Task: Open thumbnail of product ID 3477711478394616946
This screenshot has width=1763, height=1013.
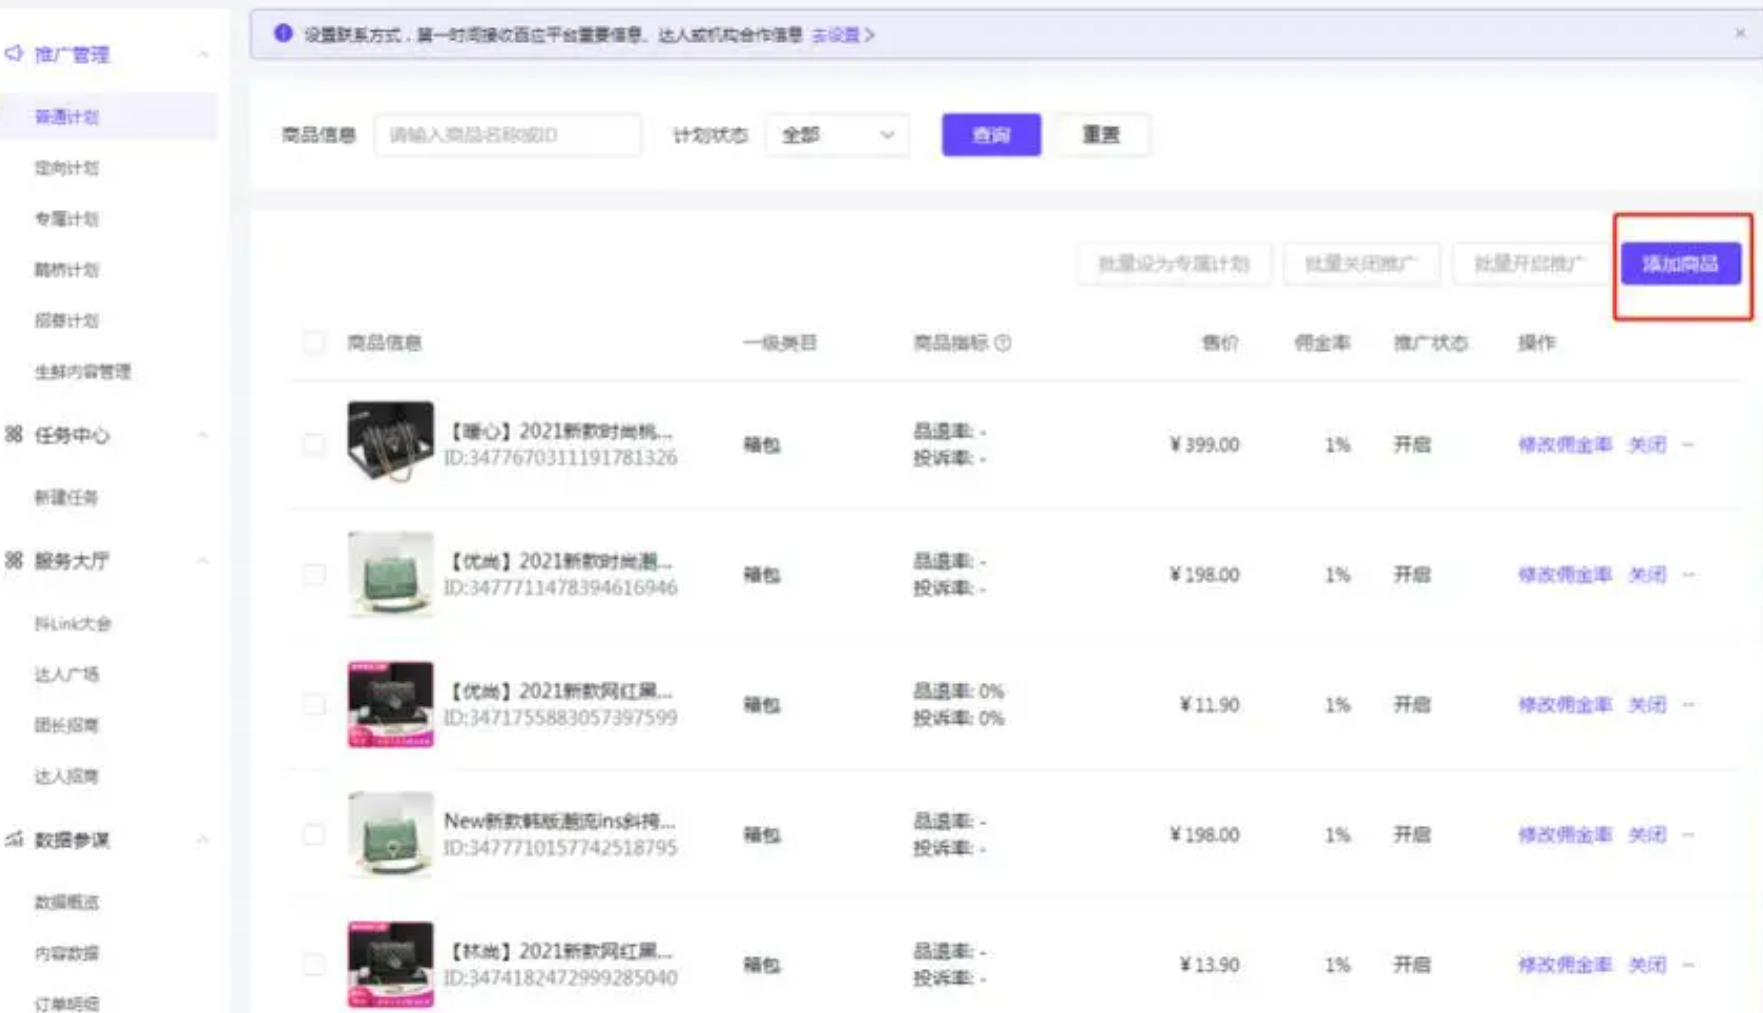Action: pos(390,574)
